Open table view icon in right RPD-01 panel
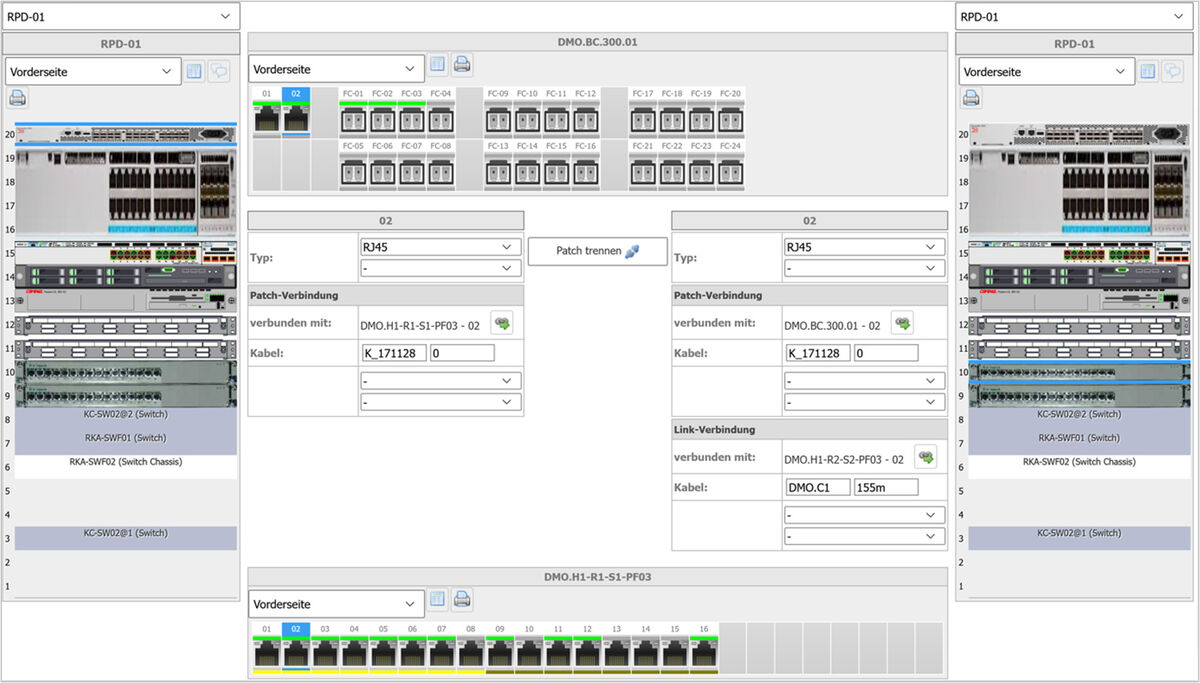Viewport: 1200px width, 683px height. coord(1148,71)
